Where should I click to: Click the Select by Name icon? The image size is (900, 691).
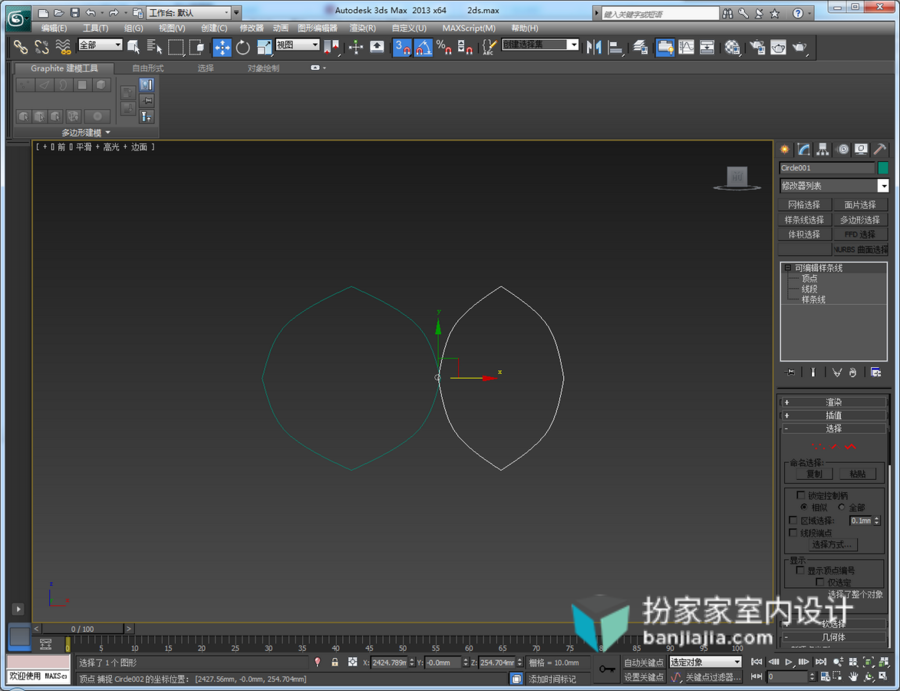pyautogui.click(x=154, y=48)
